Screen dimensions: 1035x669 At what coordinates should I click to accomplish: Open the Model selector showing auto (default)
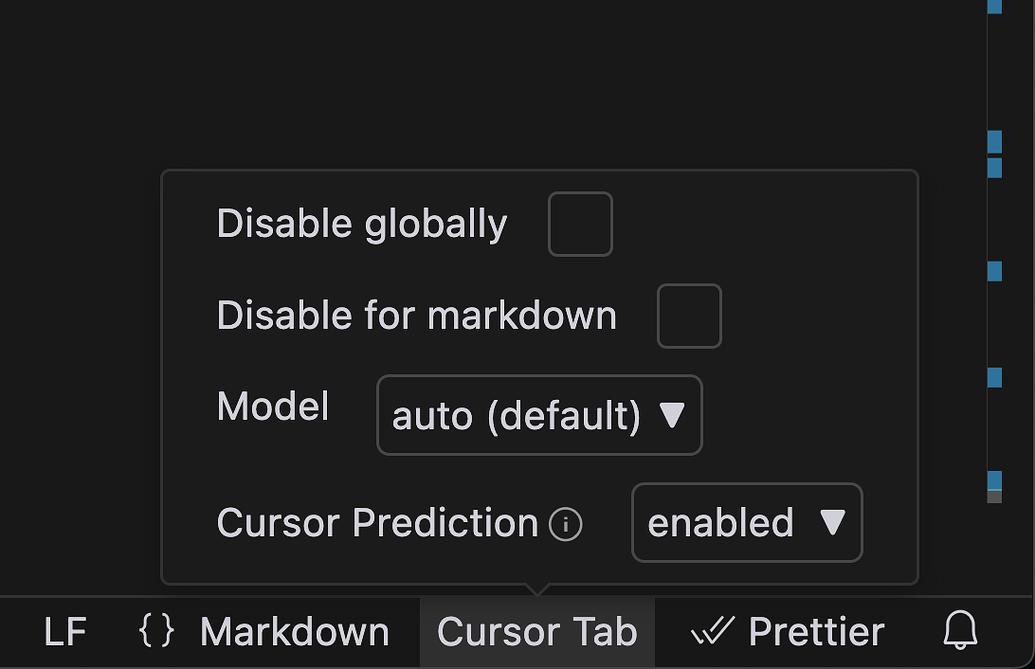(x=539, y=415)
